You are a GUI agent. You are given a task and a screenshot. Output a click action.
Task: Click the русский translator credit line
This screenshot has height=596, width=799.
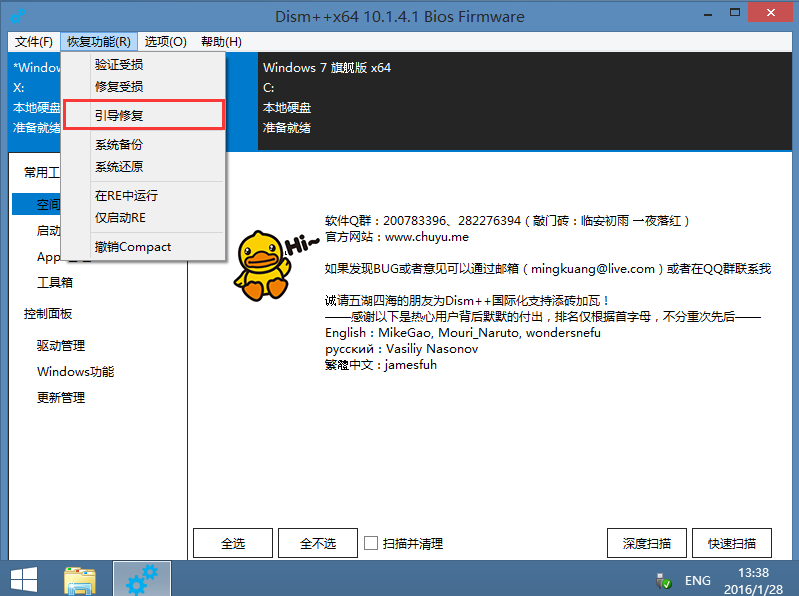(402, 349)
